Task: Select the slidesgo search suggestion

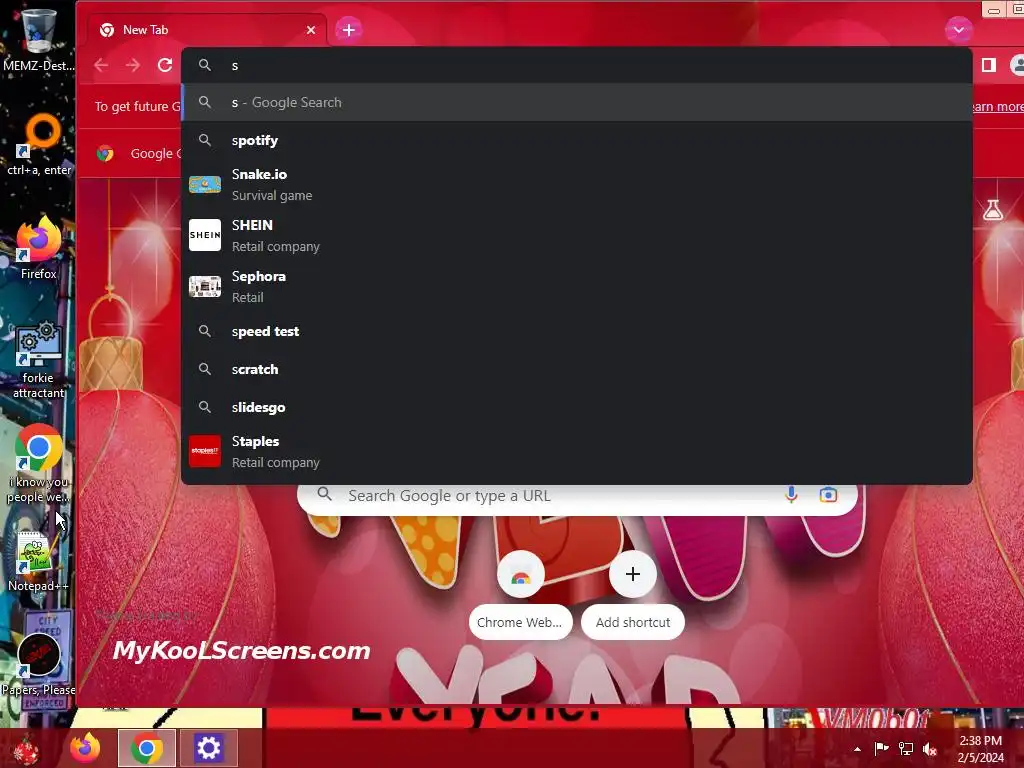Action: pos(577,407)
